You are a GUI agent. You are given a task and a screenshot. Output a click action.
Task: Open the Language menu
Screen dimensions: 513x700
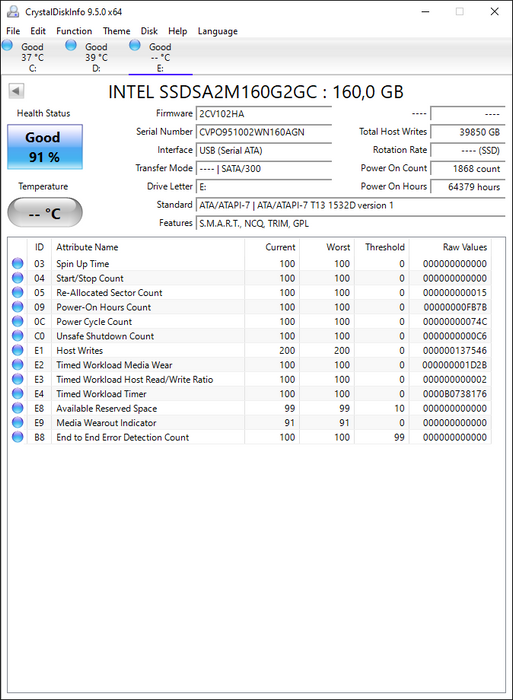pos(217,31)
